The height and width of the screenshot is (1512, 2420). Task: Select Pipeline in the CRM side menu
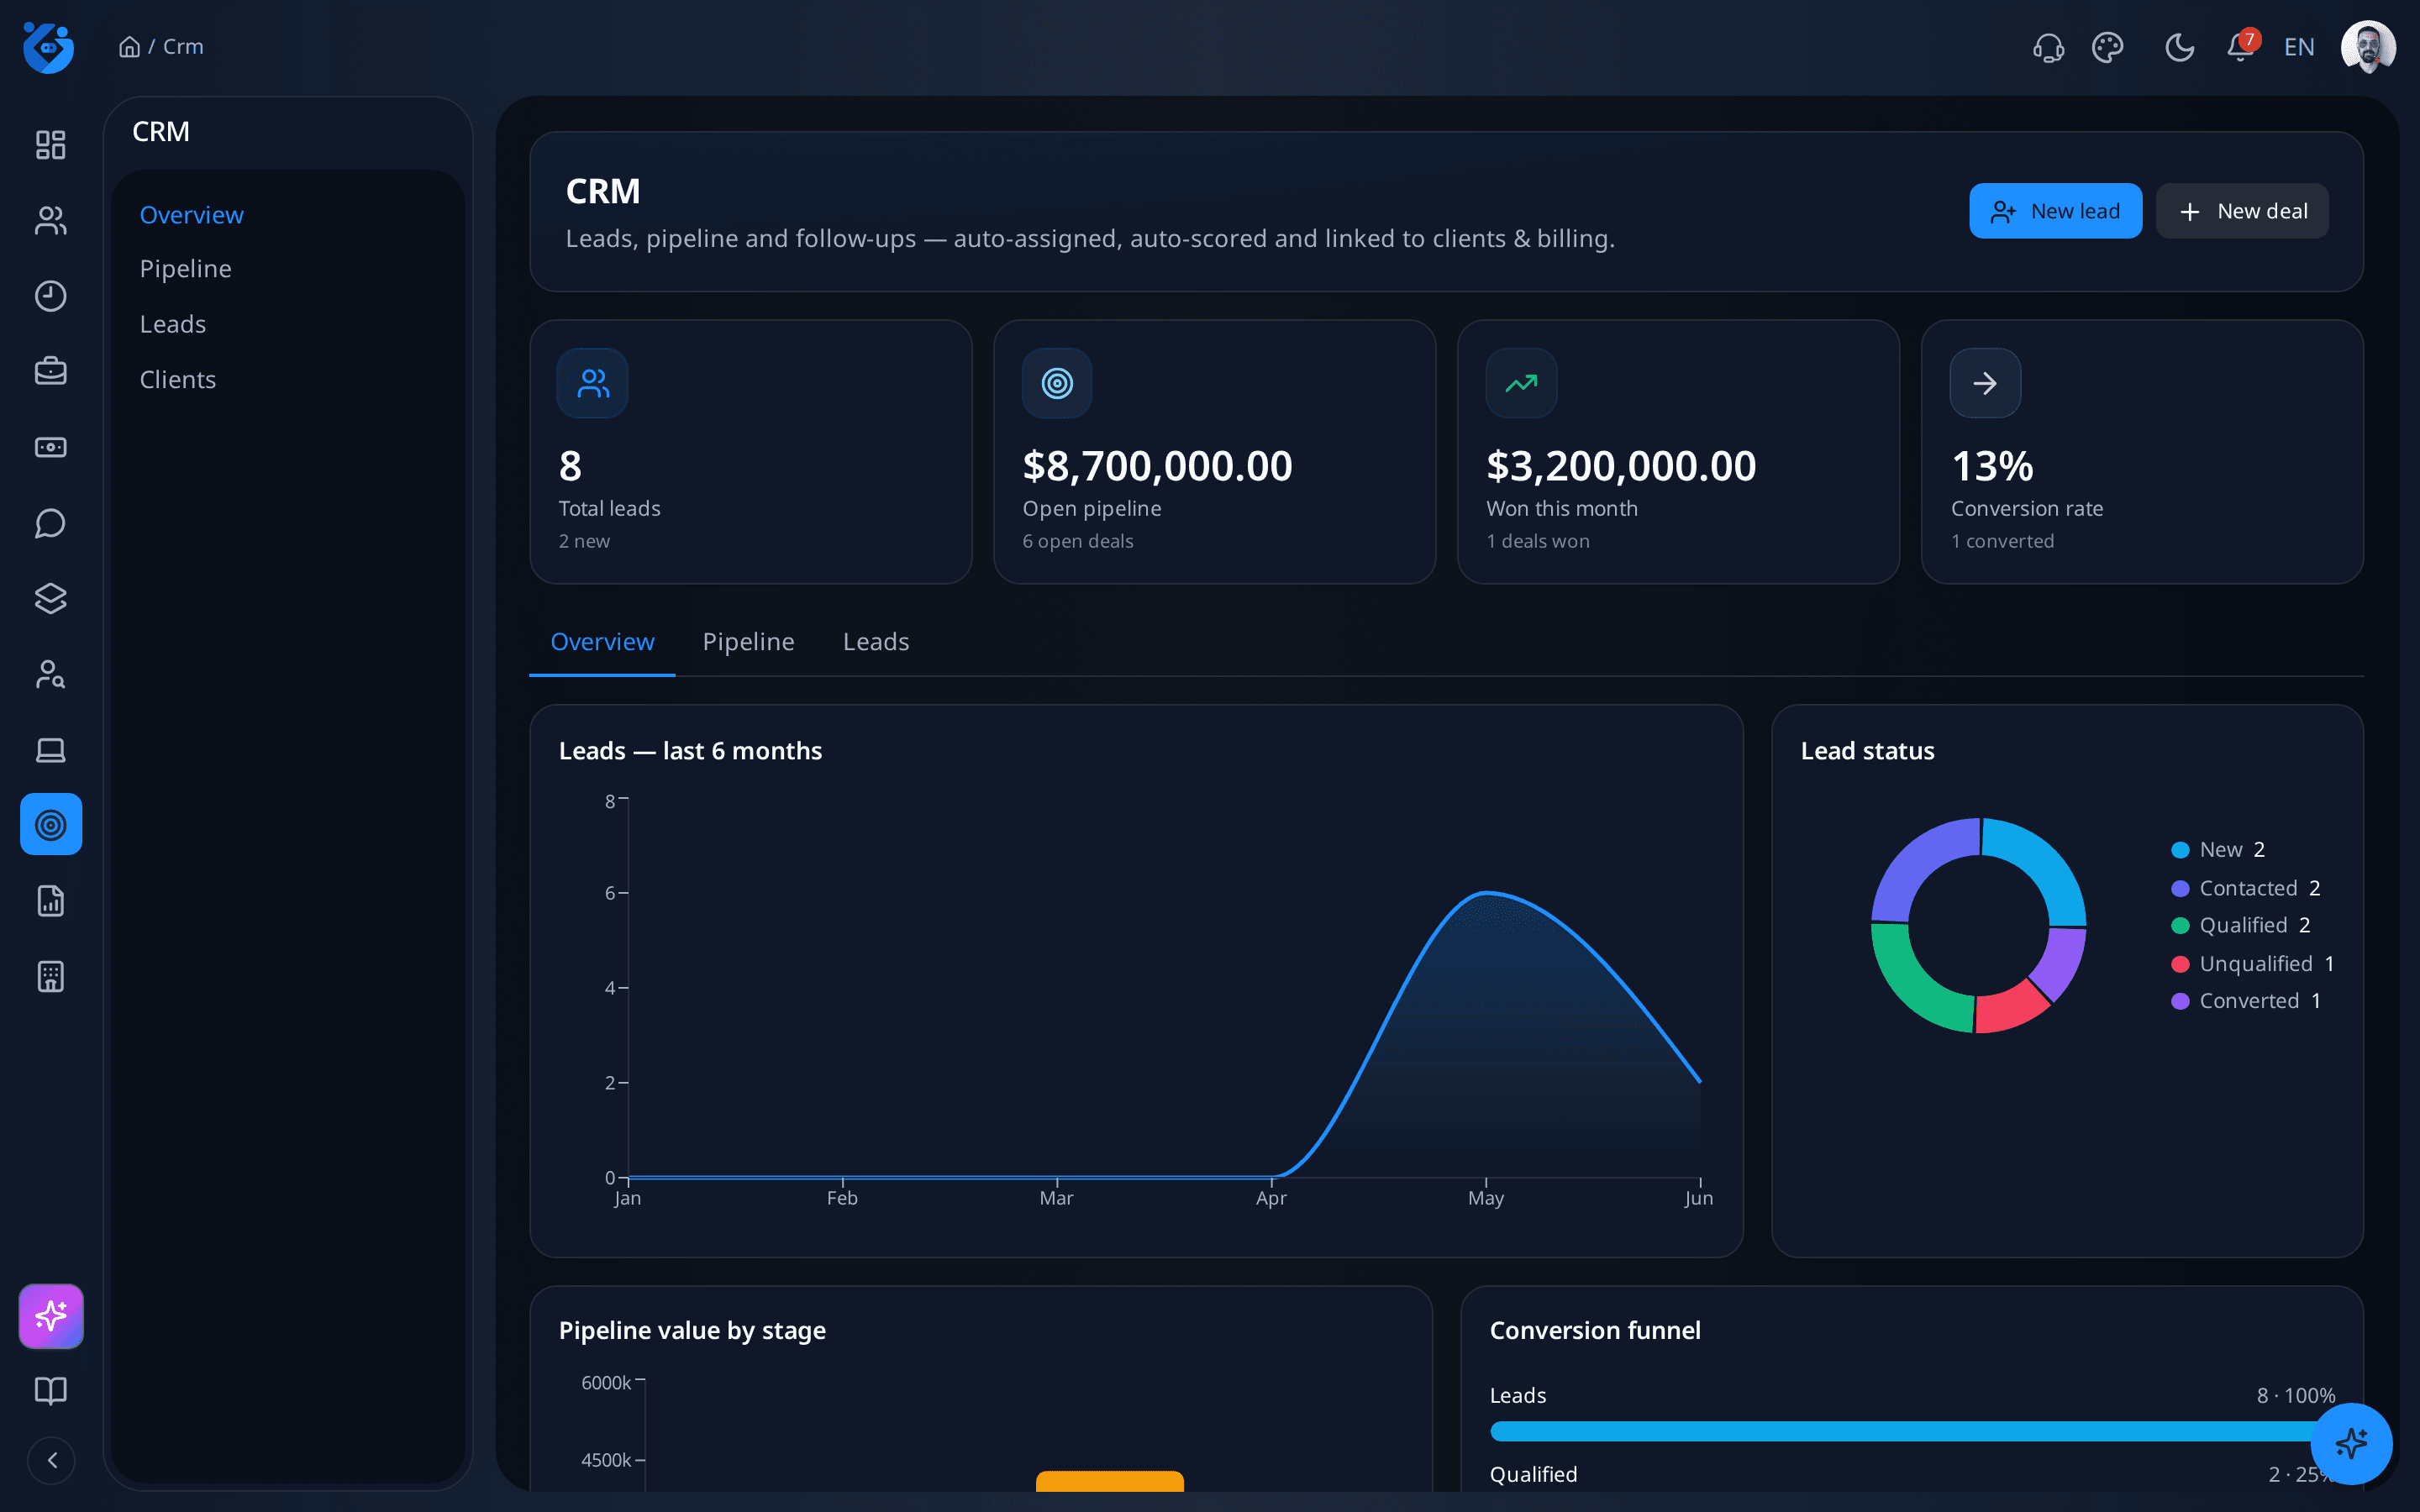point(185,268)
